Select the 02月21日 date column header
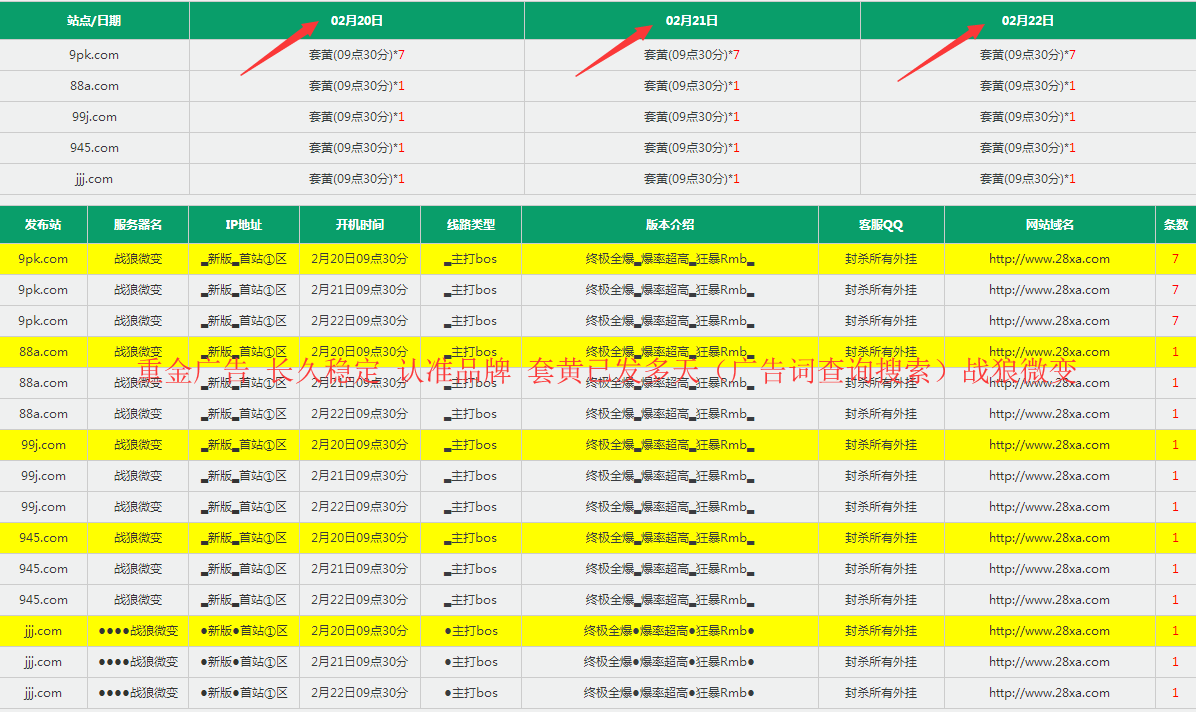 point(692,20)
